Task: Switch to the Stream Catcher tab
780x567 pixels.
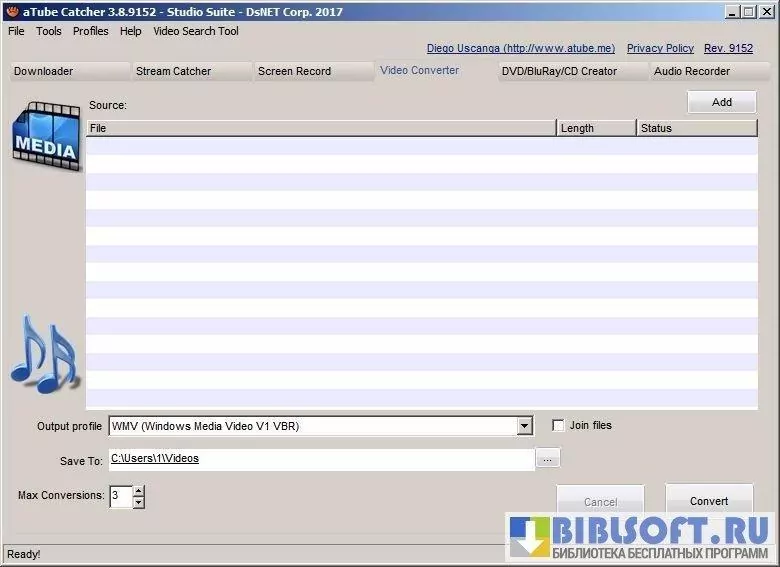Action: pyautogui.click(x=174, y=71)
